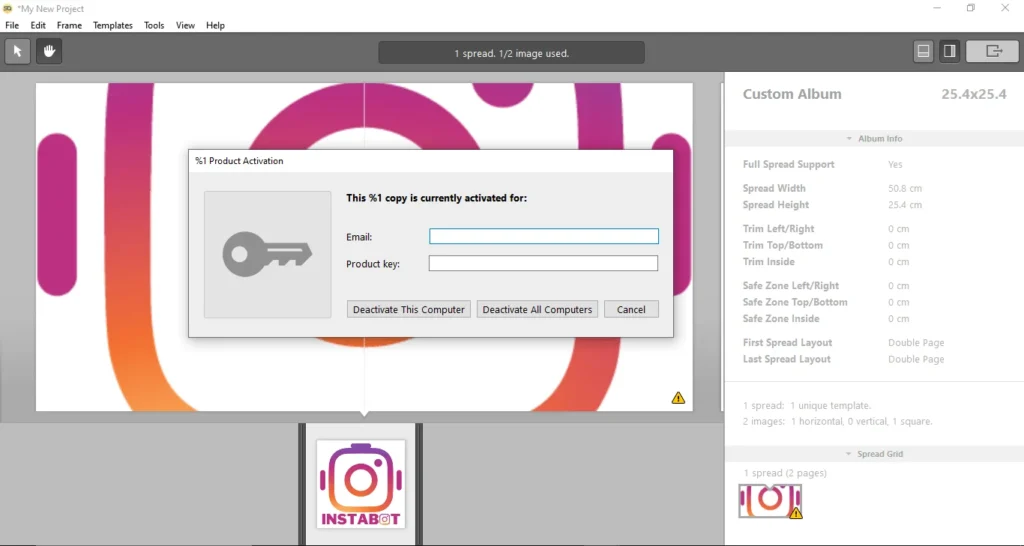The width and height of the screenshot is (1024, 546).
Task: Click the key icon in the activation dialog
Action: (x=267, y=254)
